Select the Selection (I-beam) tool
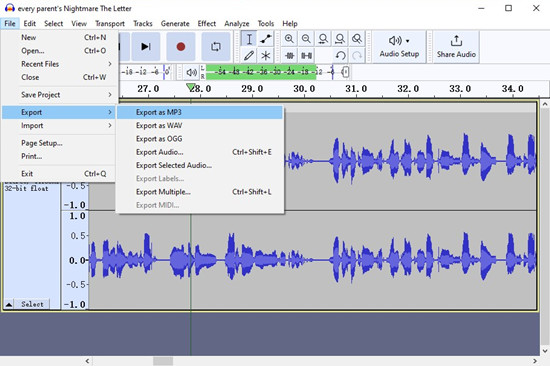Image resolution: width=550 pixels, height=366 pixels. click(x=249, y=39)
